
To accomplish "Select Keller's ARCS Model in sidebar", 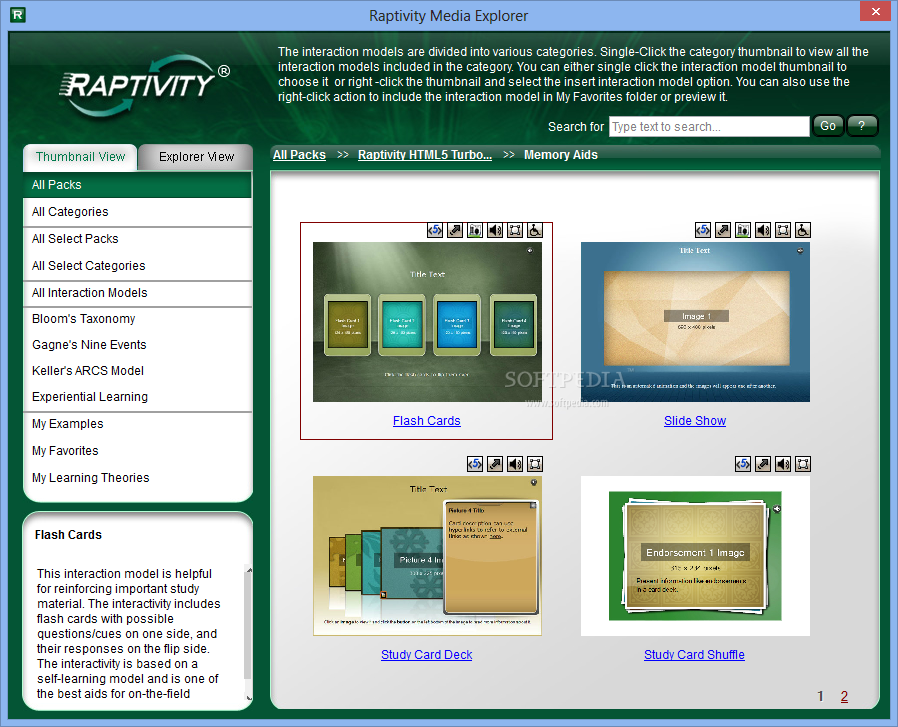I will (x=137, y=371).
